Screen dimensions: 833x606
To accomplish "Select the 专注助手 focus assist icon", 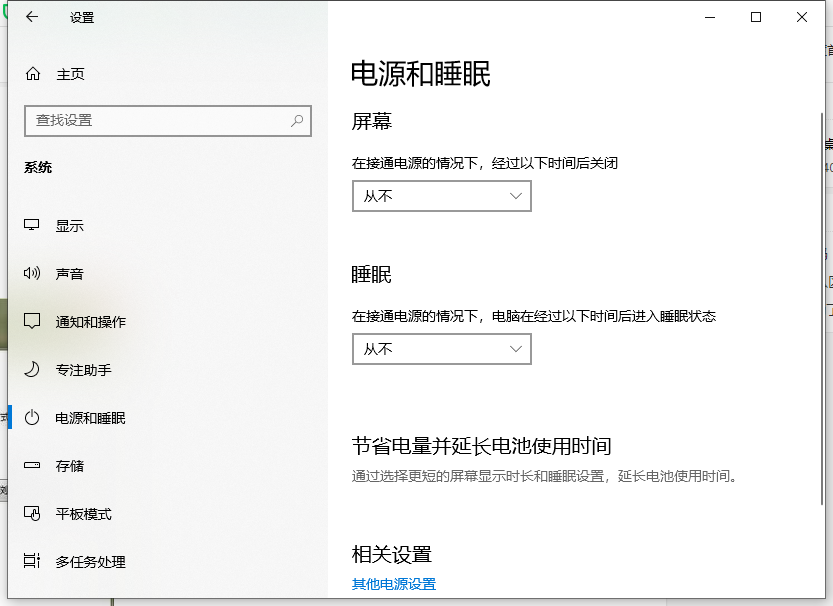I will [31, 369].
